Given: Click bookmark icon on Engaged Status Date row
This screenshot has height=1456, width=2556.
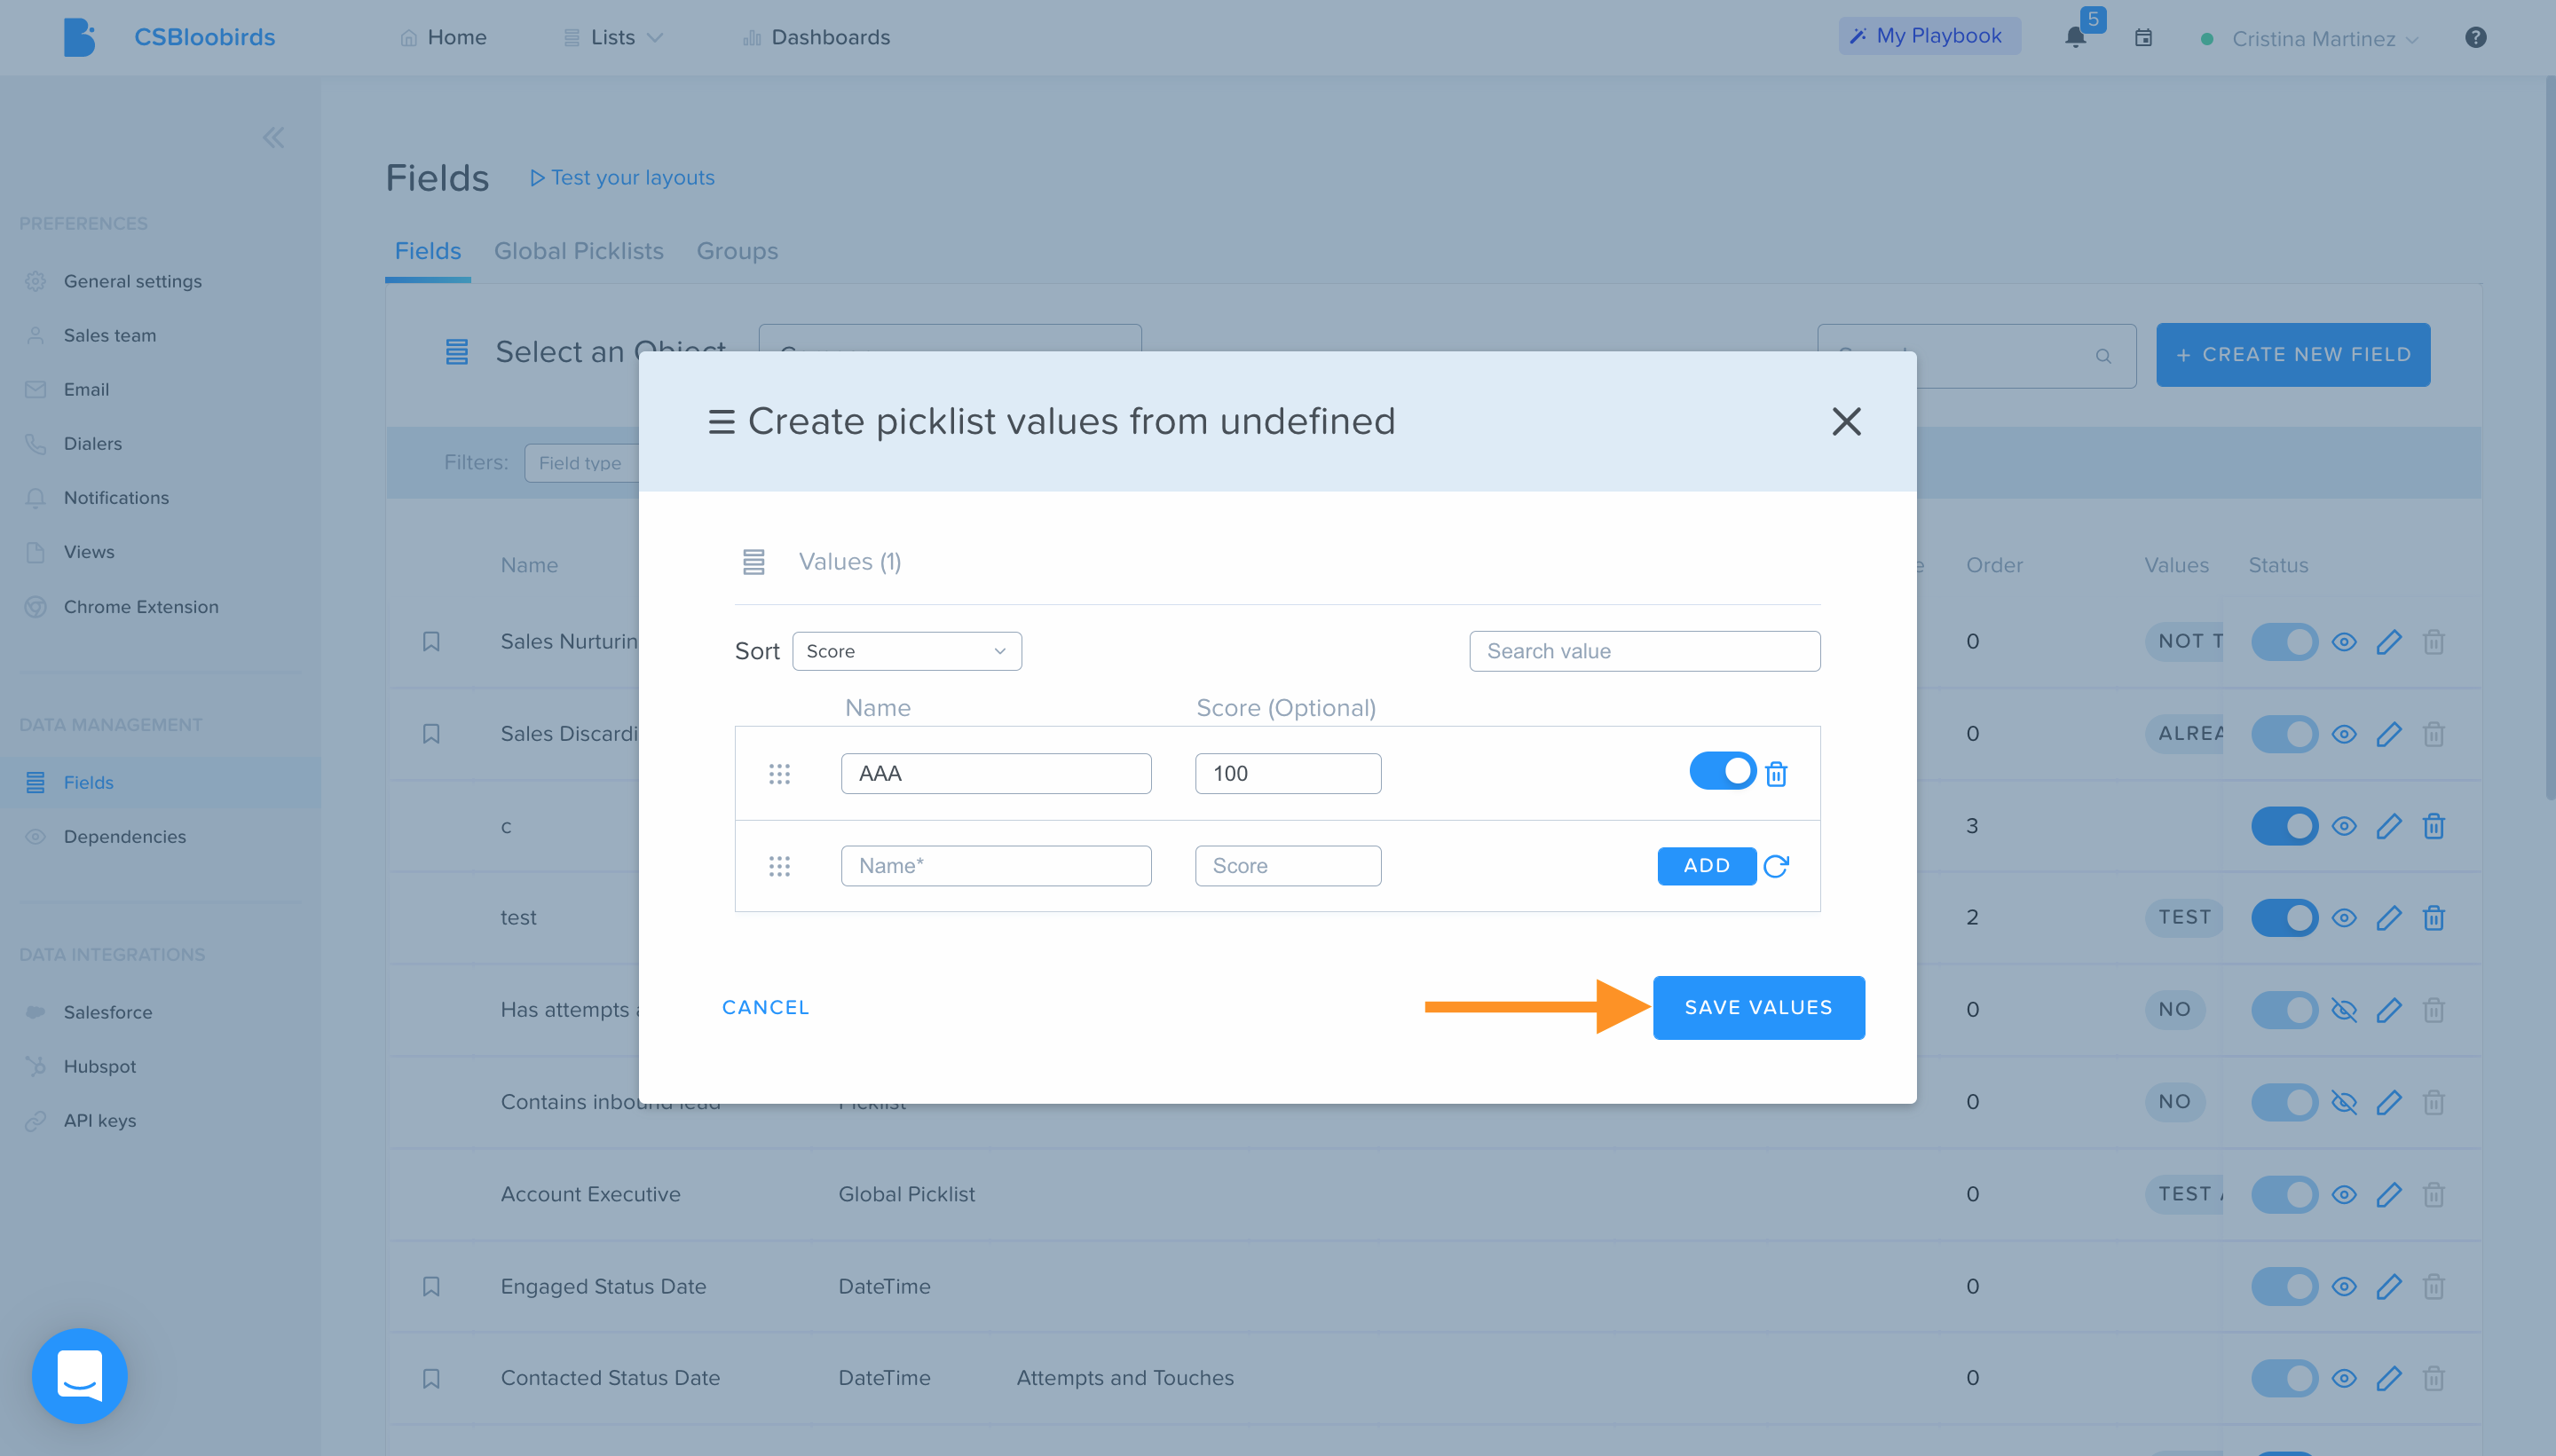Looking at the screenshot, I should [x=431, y=1286].
